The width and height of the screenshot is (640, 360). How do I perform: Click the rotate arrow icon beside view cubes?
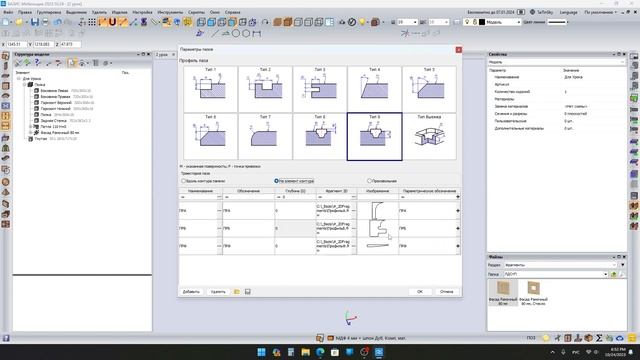(x=265, y=22)
